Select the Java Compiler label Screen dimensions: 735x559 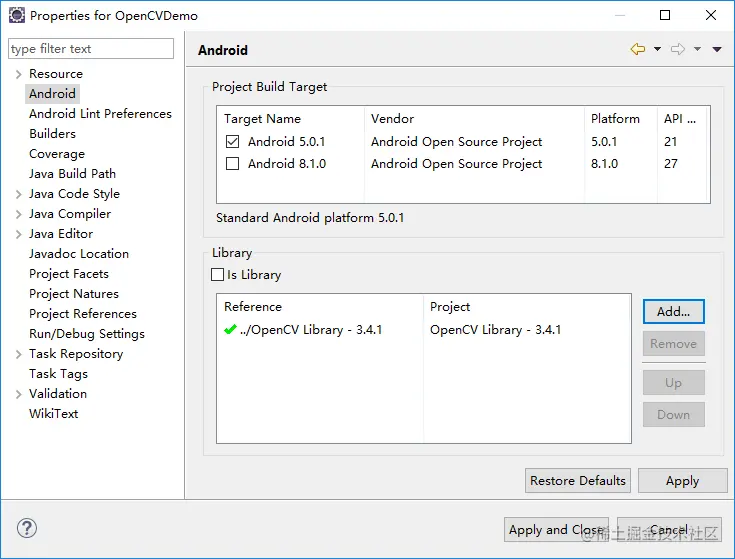(x=70, y=214)
